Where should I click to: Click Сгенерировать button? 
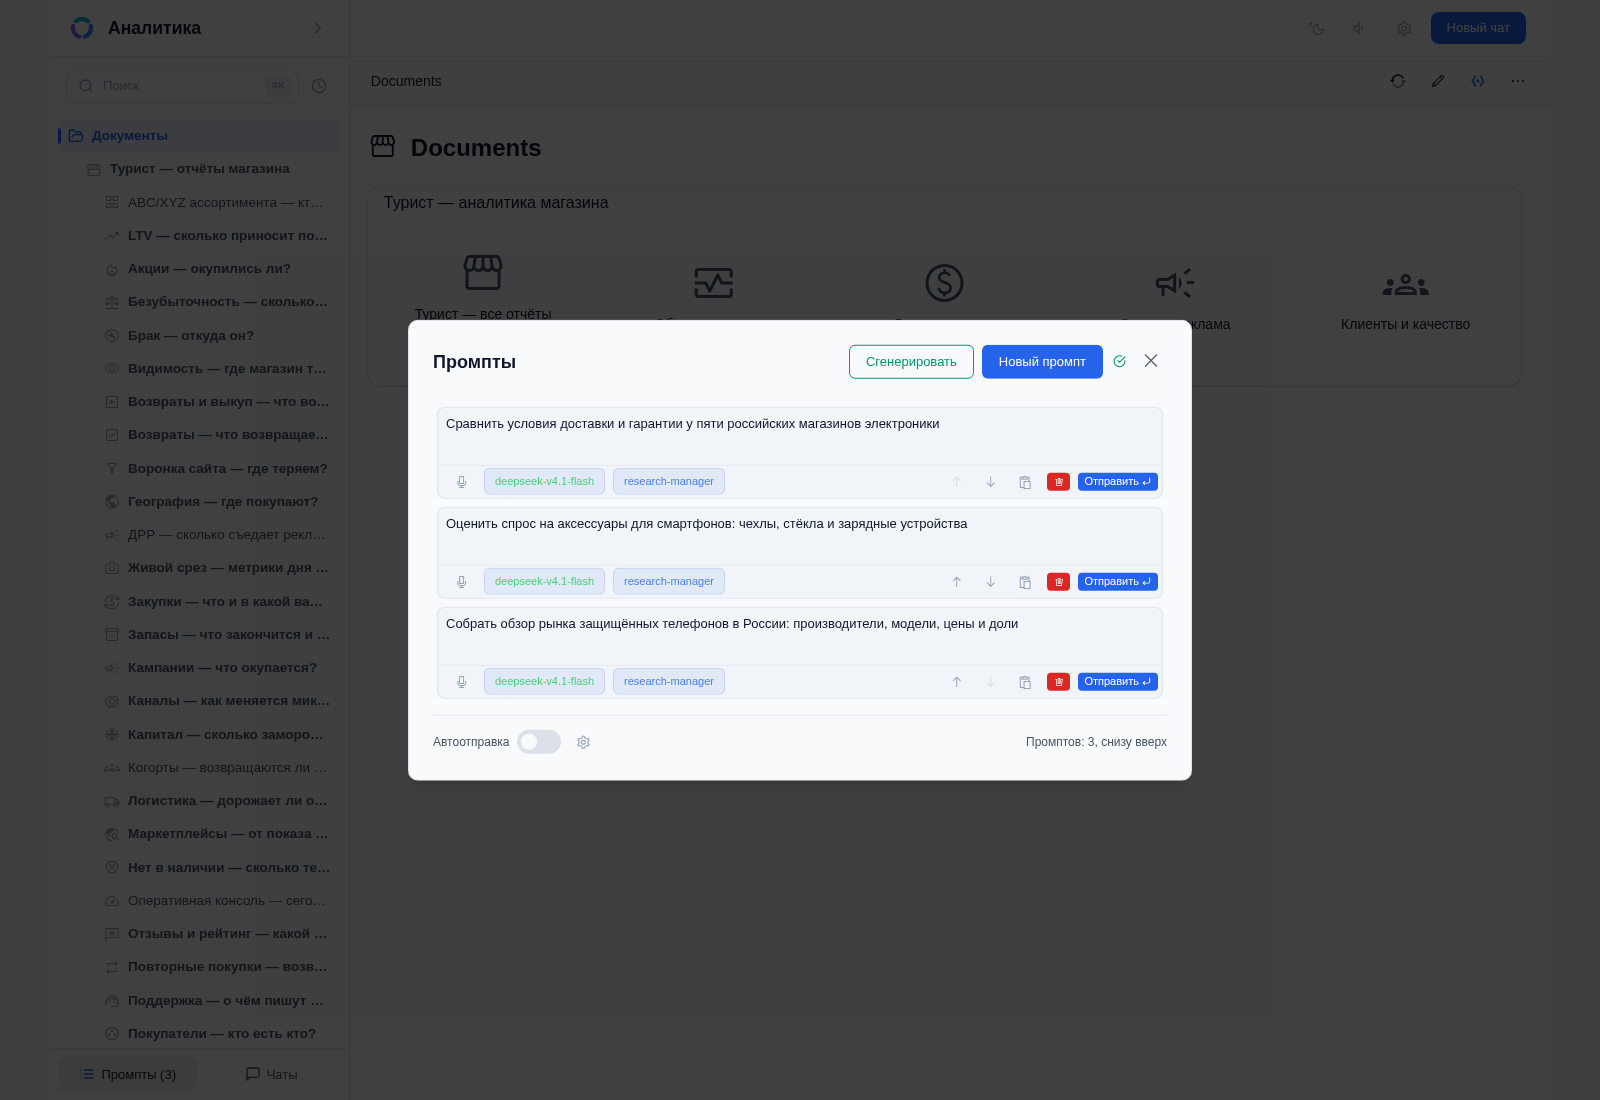pos(911,362)
